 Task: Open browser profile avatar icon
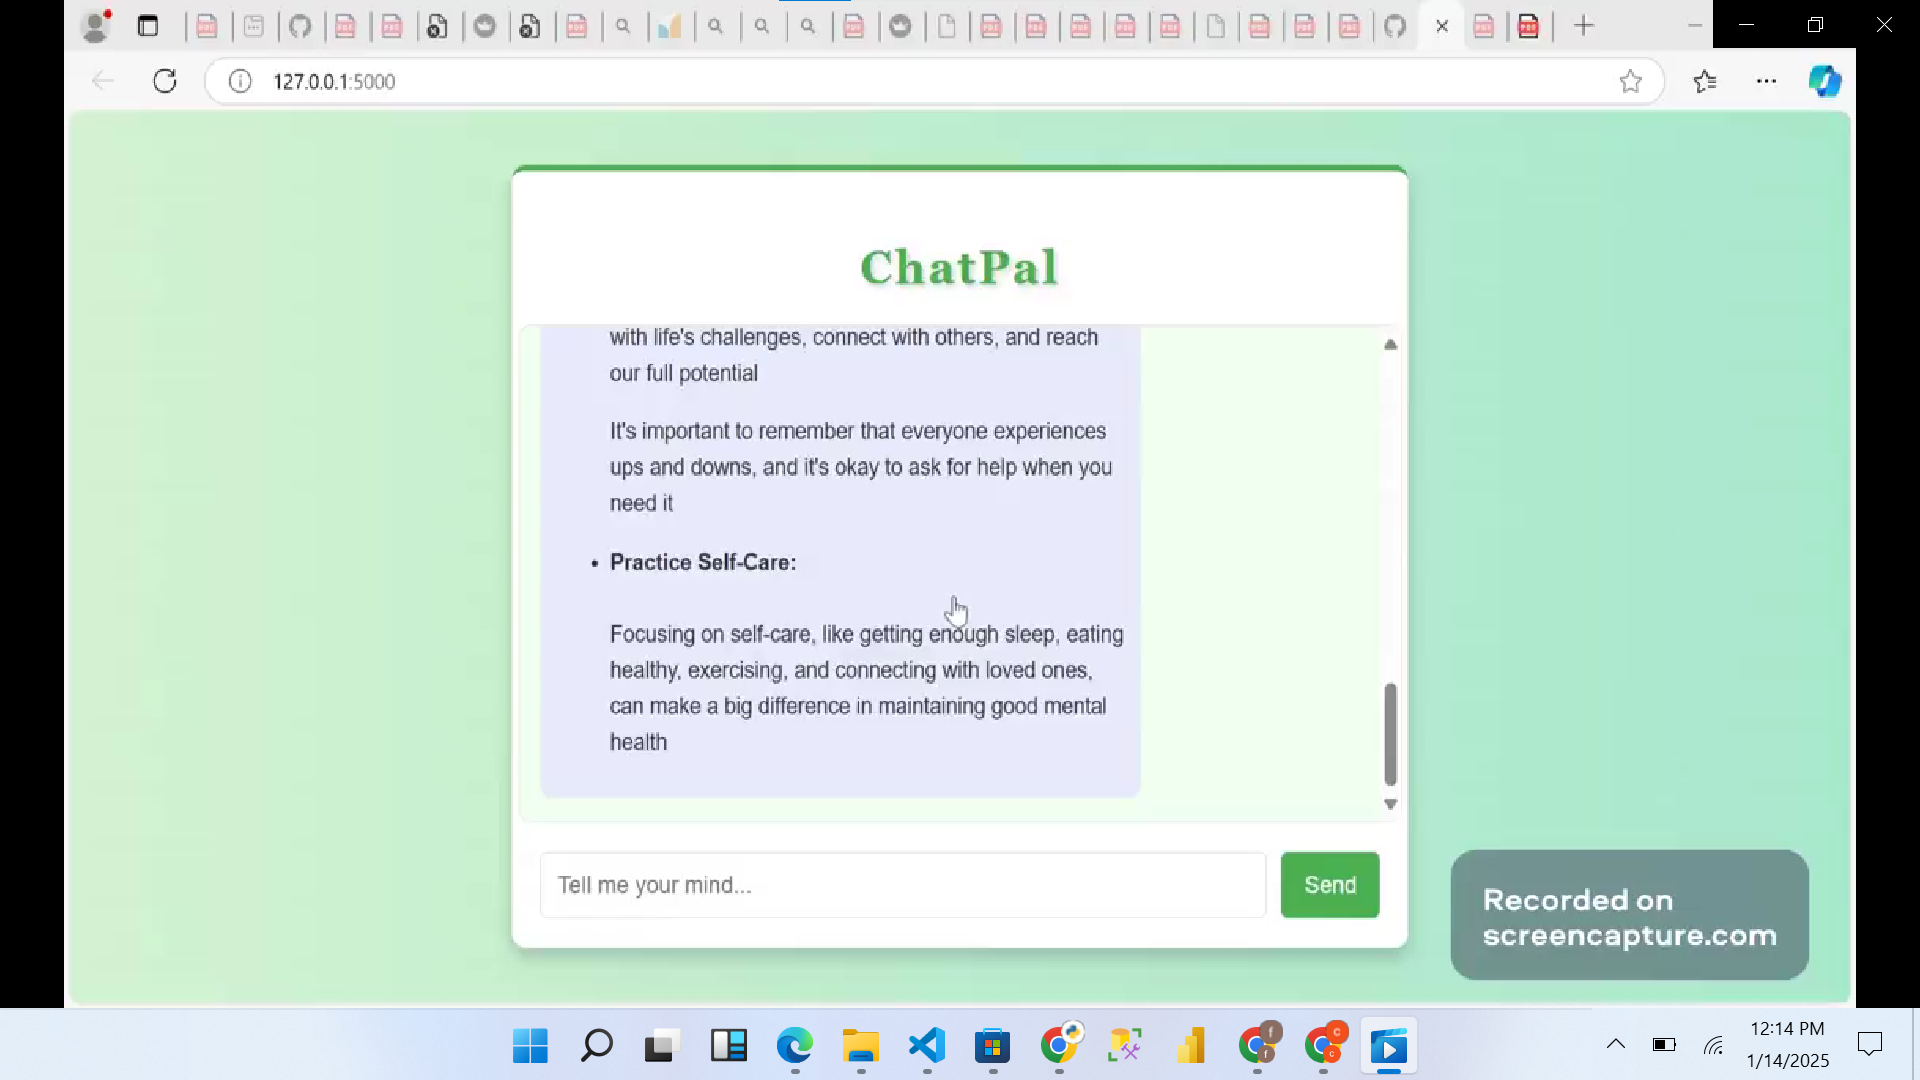pos(96,26)
